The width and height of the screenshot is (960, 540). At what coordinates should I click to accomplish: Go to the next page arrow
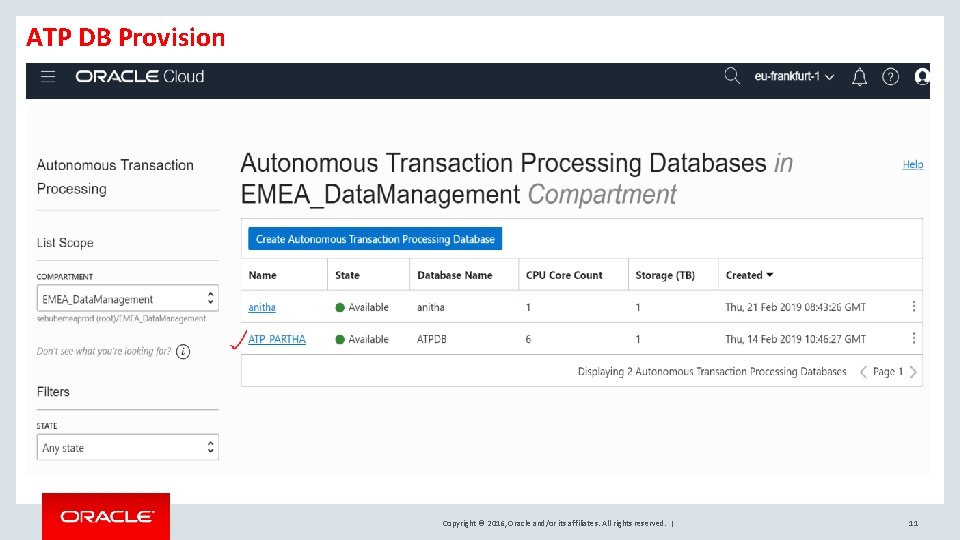click(x=913, y=372)
